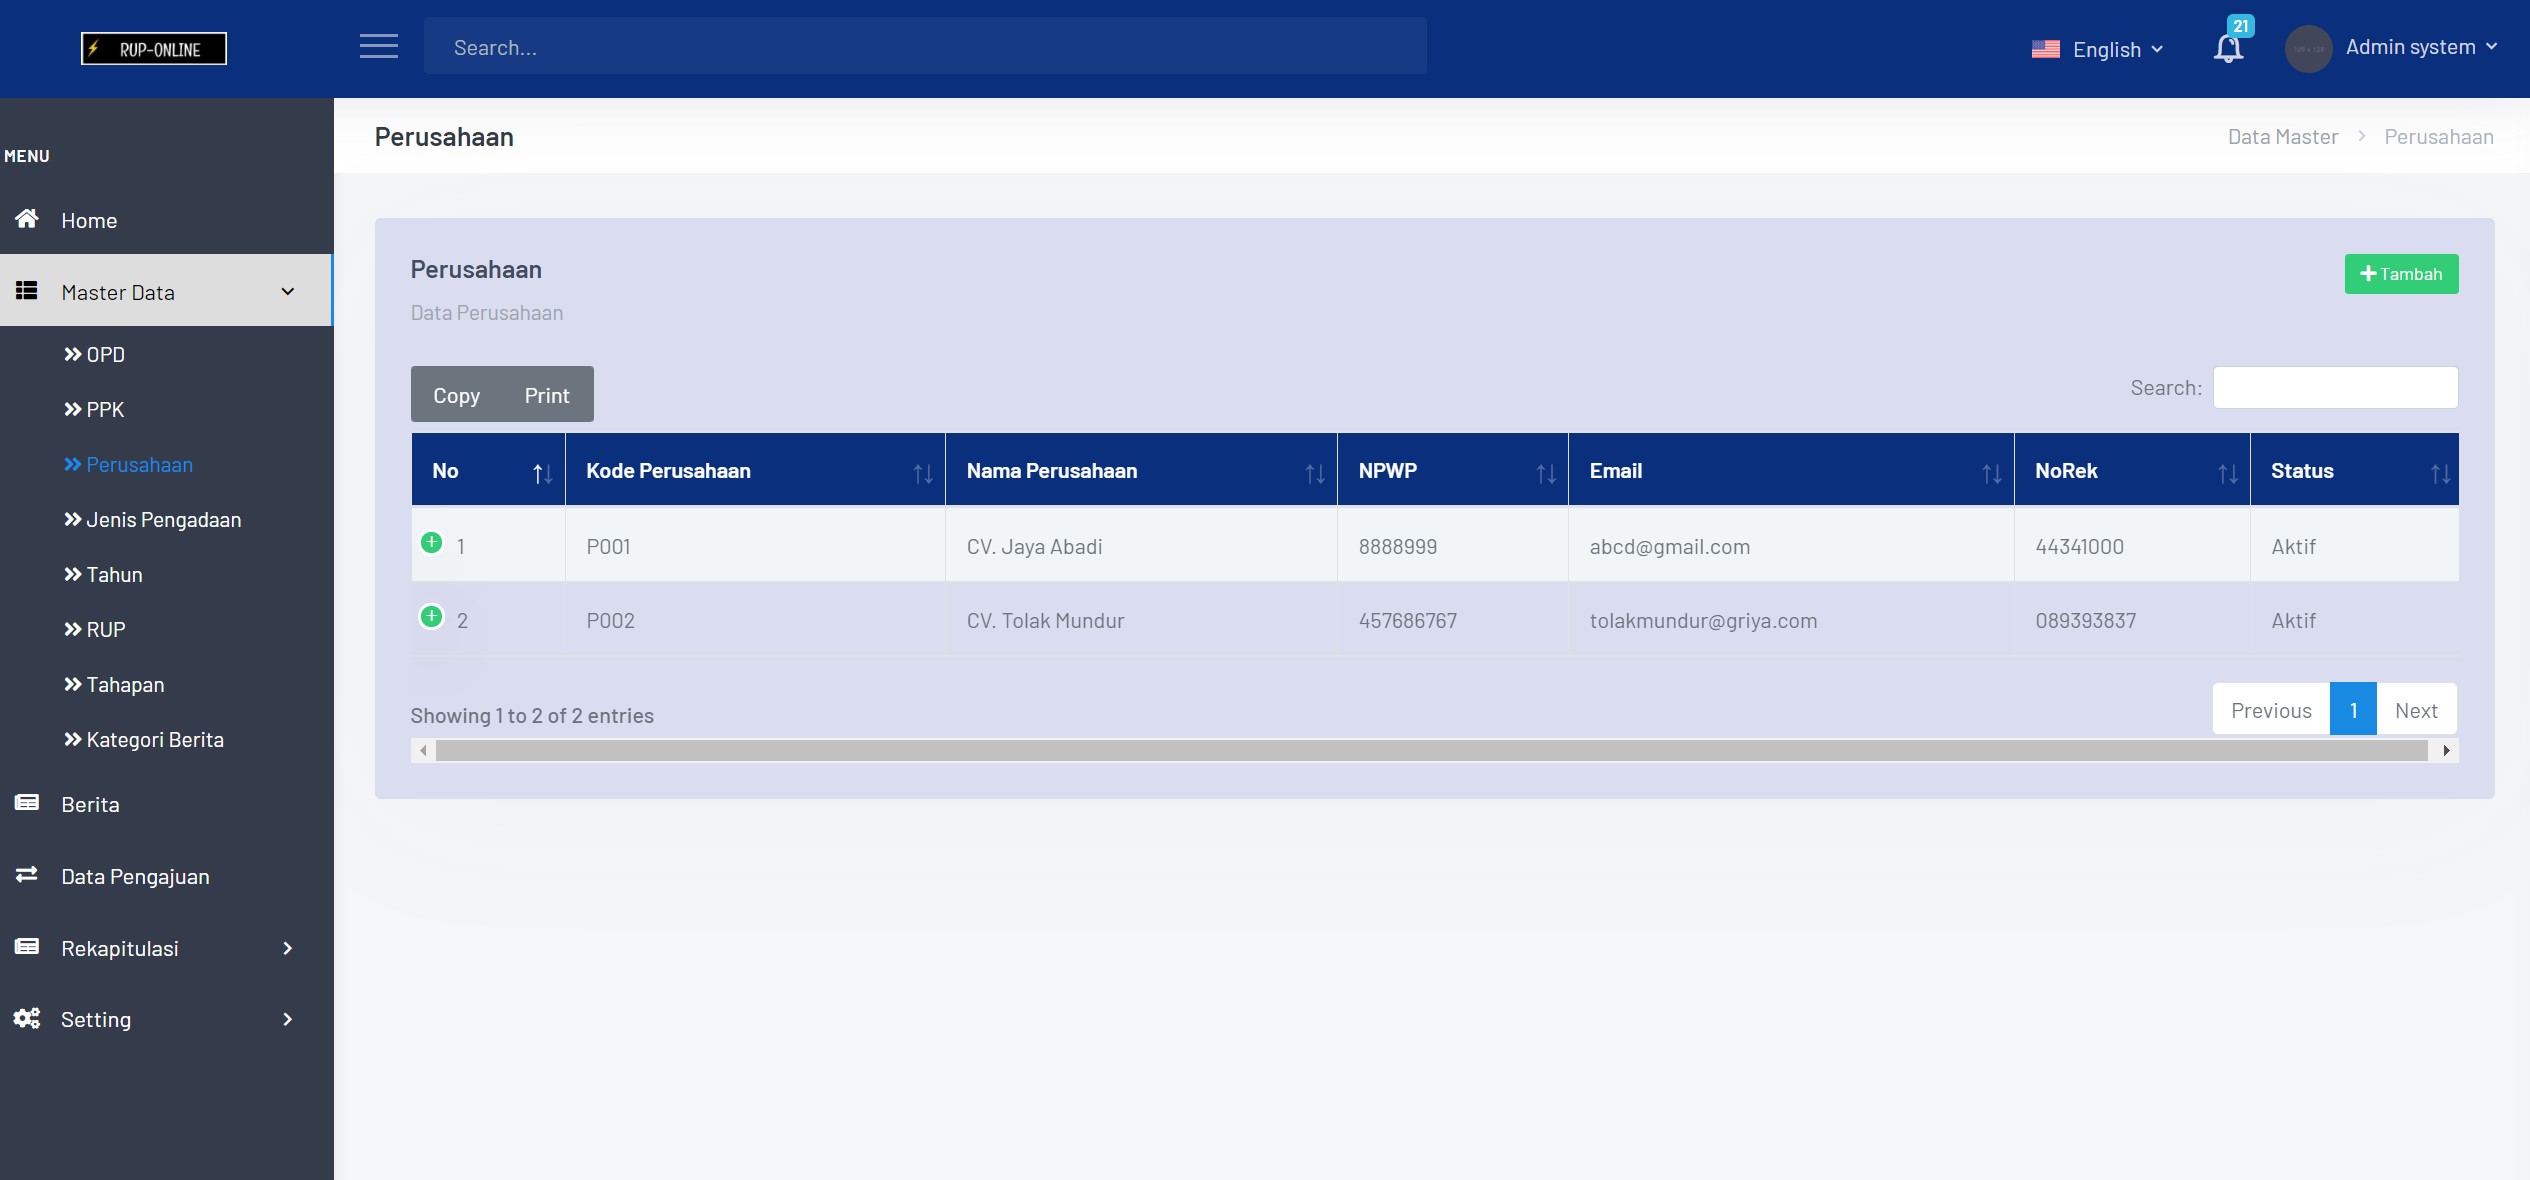Image resolution: width=2530 pixels, height=1180 pixels.
Task: Click email abcd@gmail.com
Action: coord(1669,546)
